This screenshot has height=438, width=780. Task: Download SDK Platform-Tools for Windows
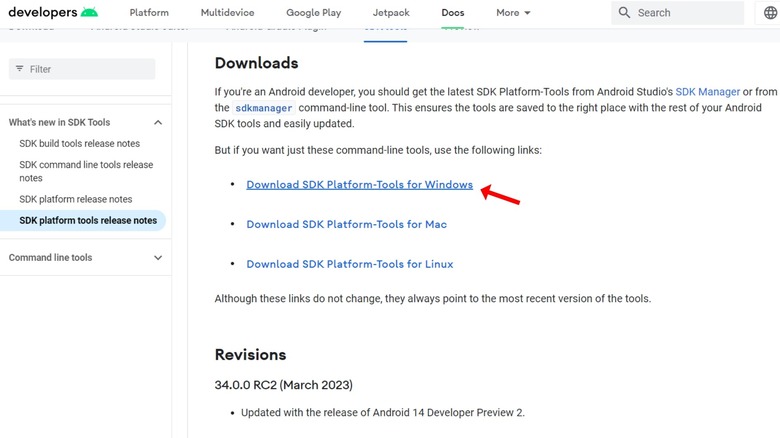point(359,185)
